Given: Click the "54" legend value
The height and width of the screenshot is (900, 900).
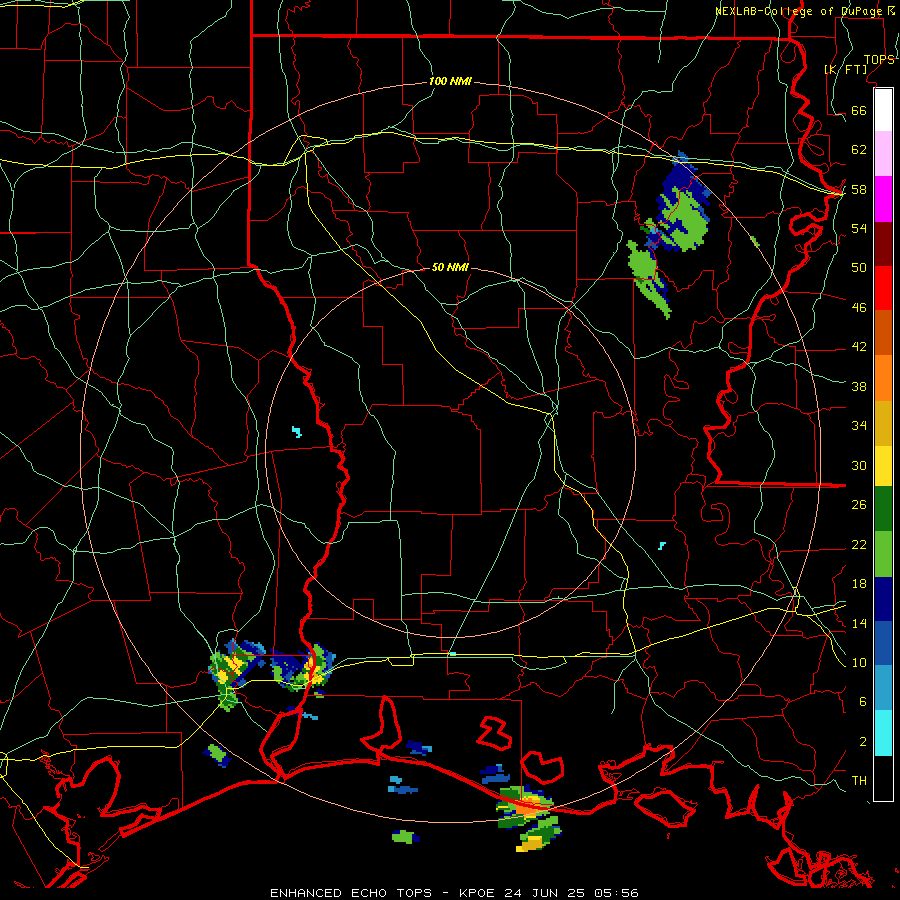Looking at the screenshot, I should click(859, 228).
